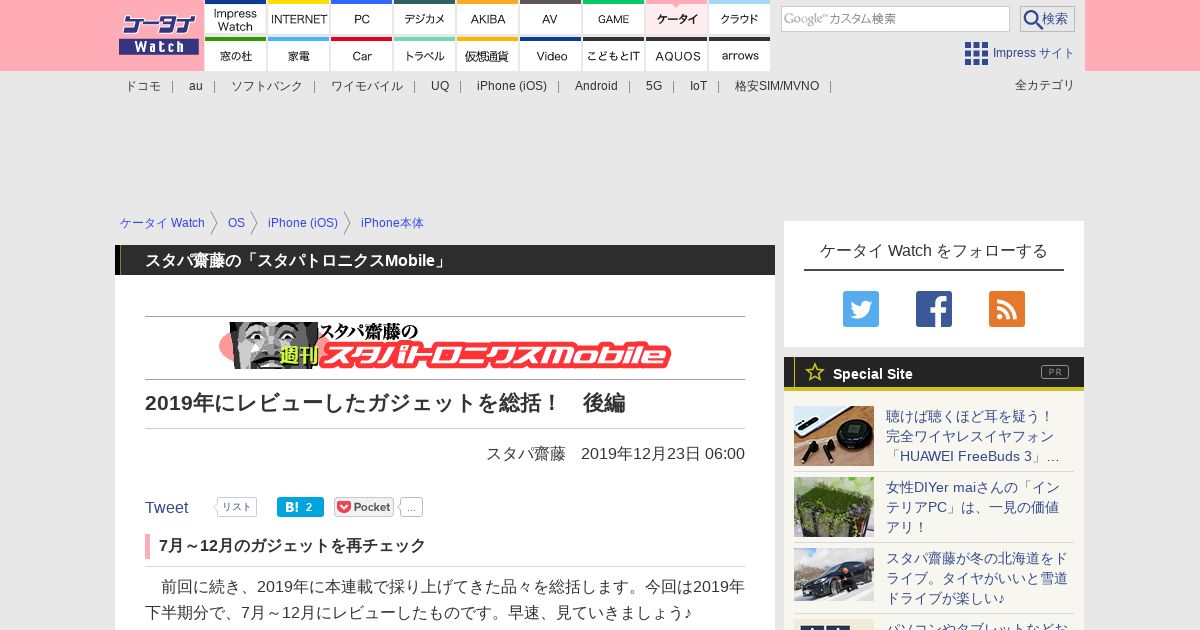Screen dimensions: 1200x630
Task: Open インテリアPC article thumbnail
Action: [x=834, y=507]
